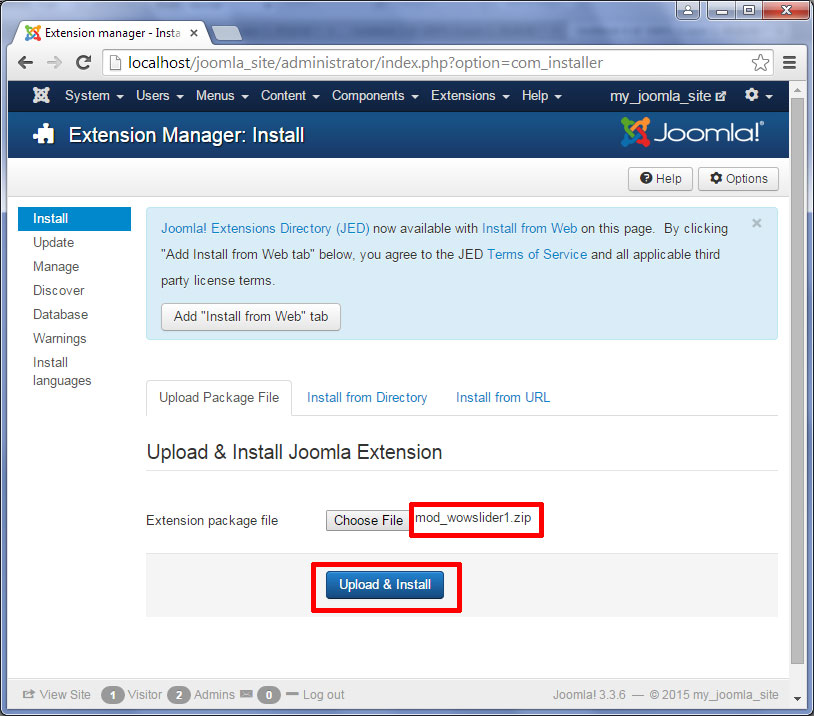The width and height of the screenshot is (814, 716).
Task: Switch to Upload Package File tab
Action: tap(219, 398)
